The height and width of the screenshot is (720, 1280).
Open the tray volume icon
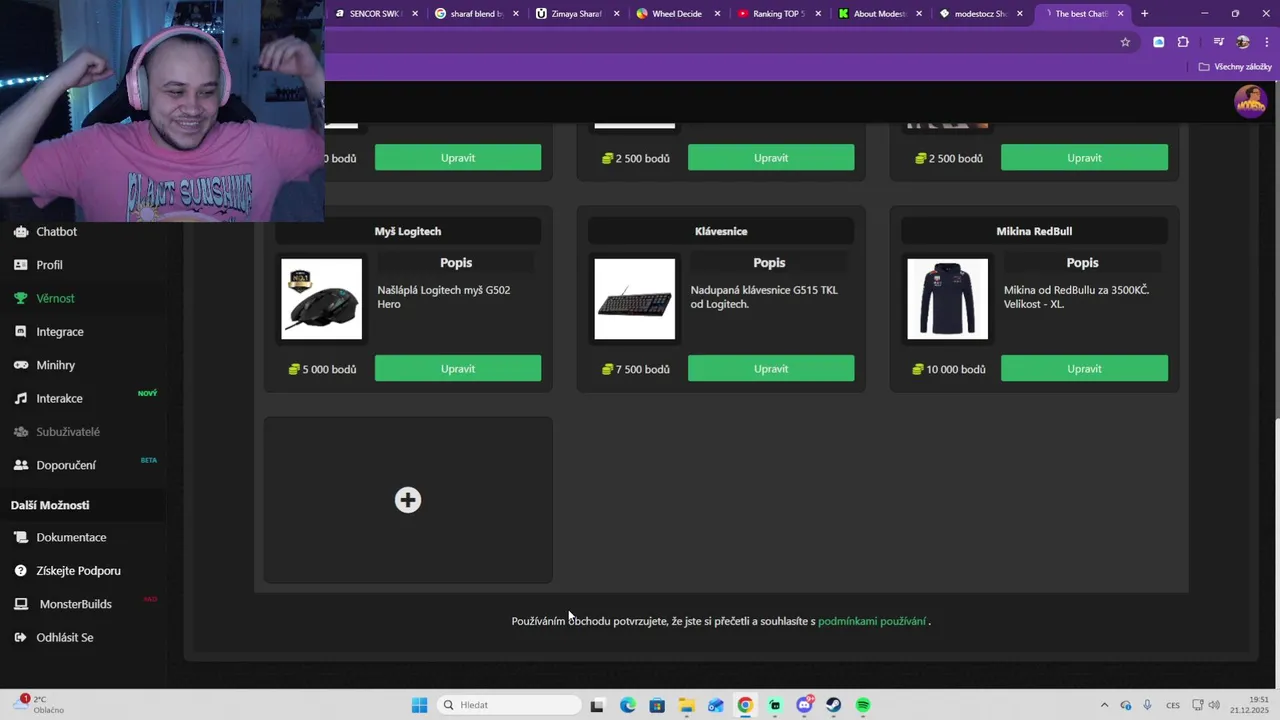(x=1216, y=705)
